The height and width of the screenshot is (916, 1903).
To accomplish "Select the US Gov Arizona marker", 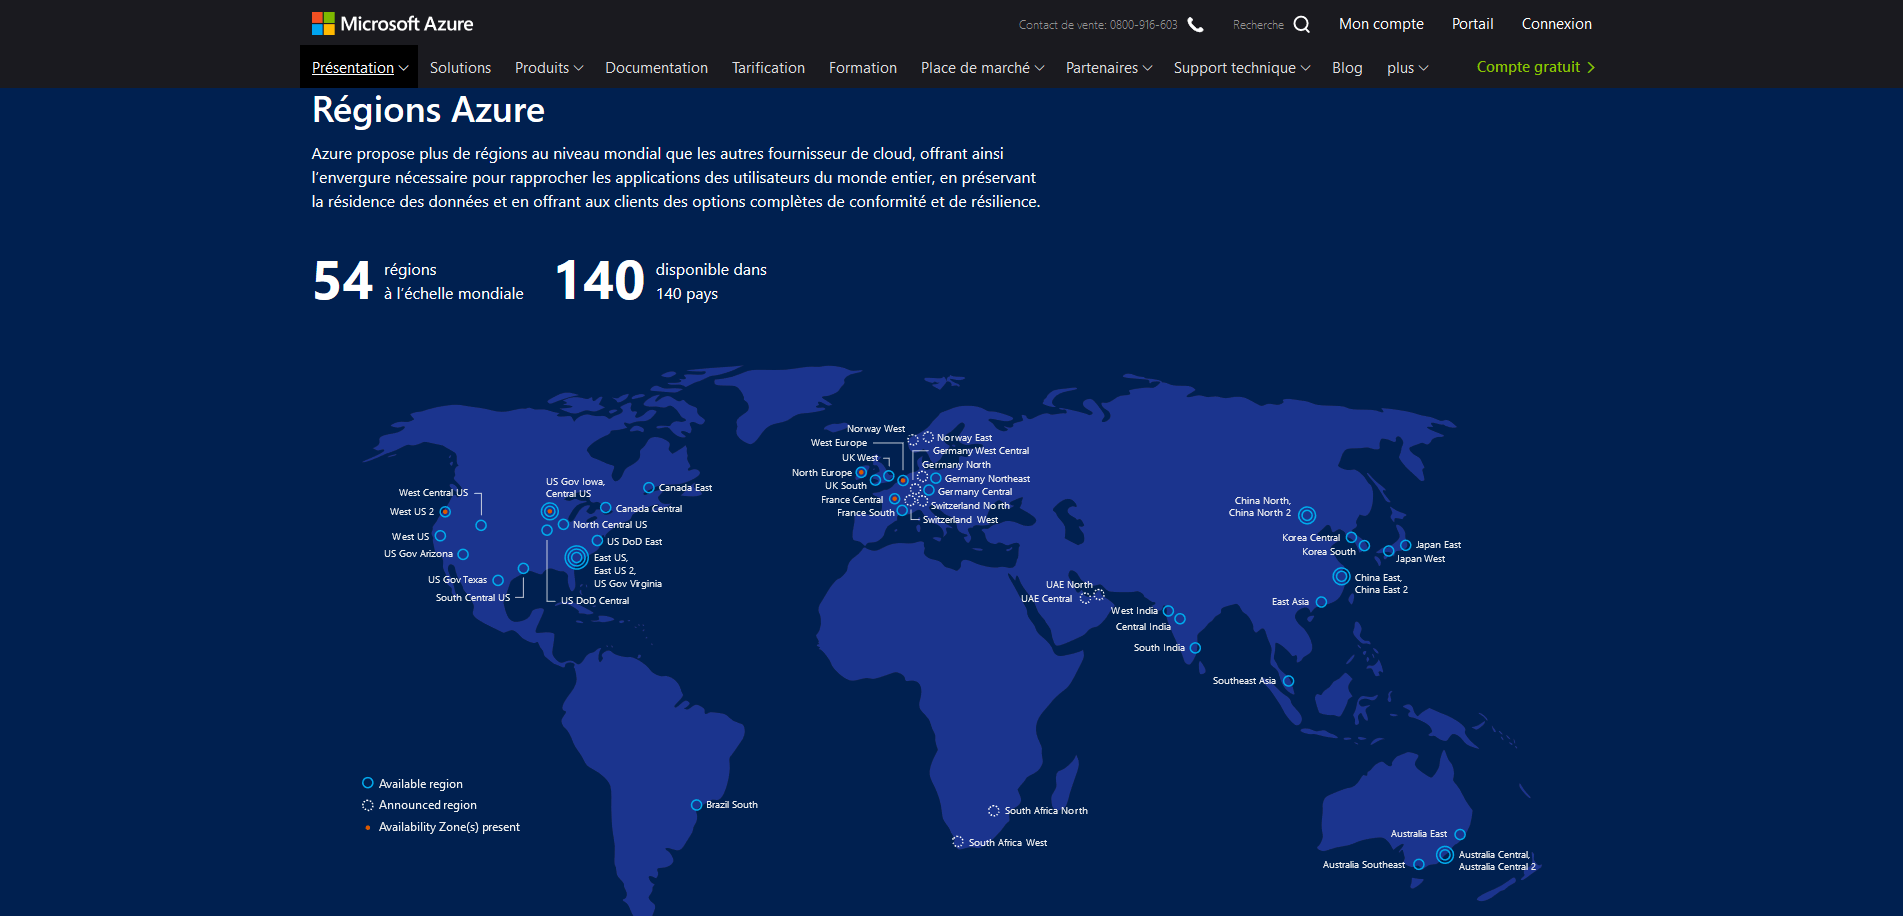I will tap(463, 554).
